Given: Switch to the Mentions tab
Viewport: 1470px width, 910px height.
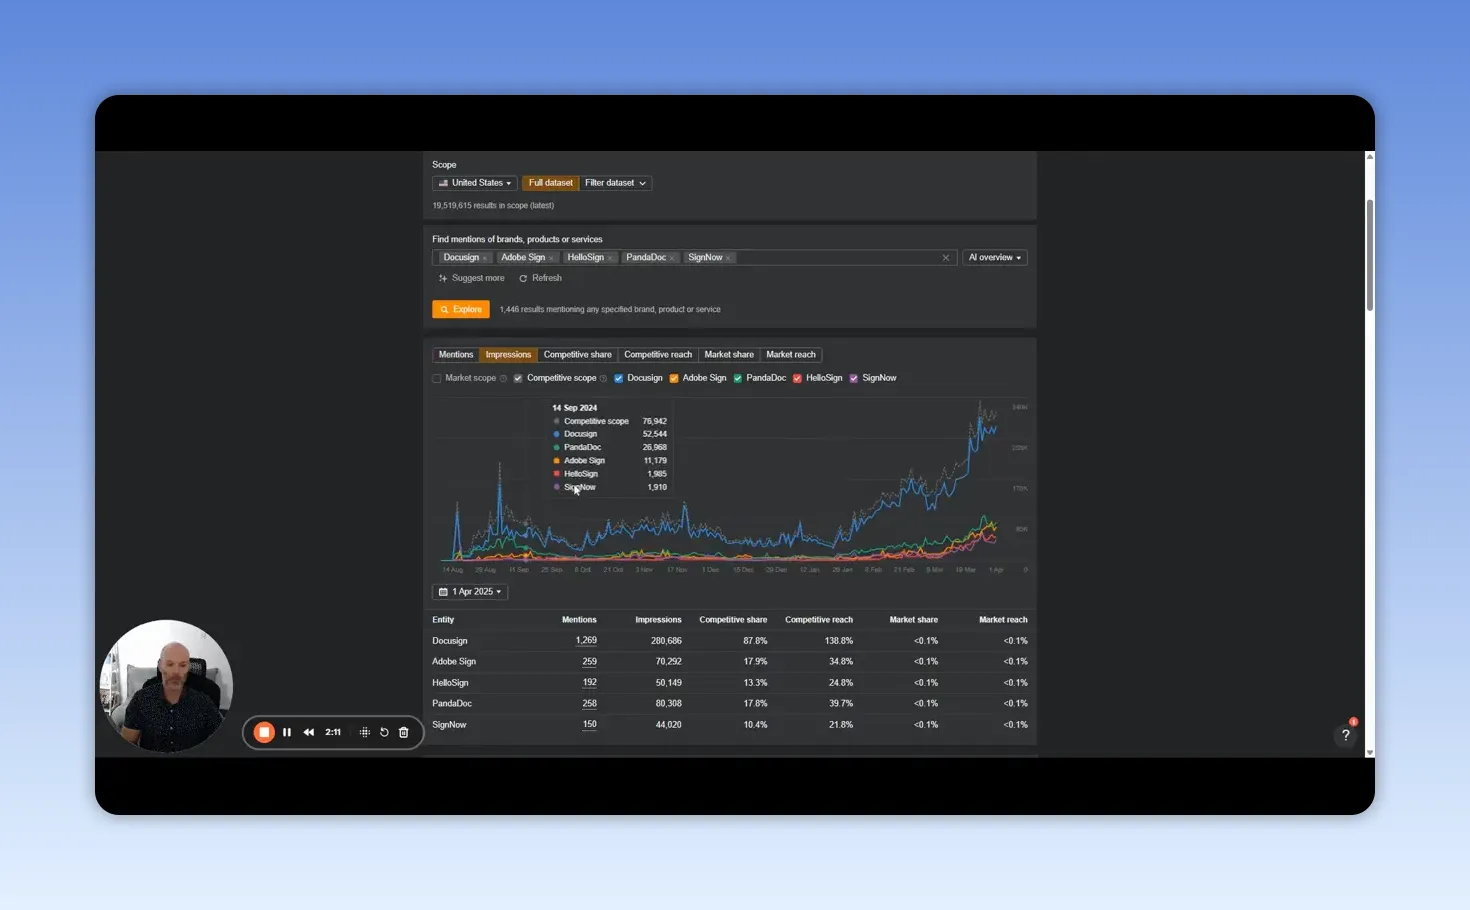Looking at the screenshot, I should [456, 355].
